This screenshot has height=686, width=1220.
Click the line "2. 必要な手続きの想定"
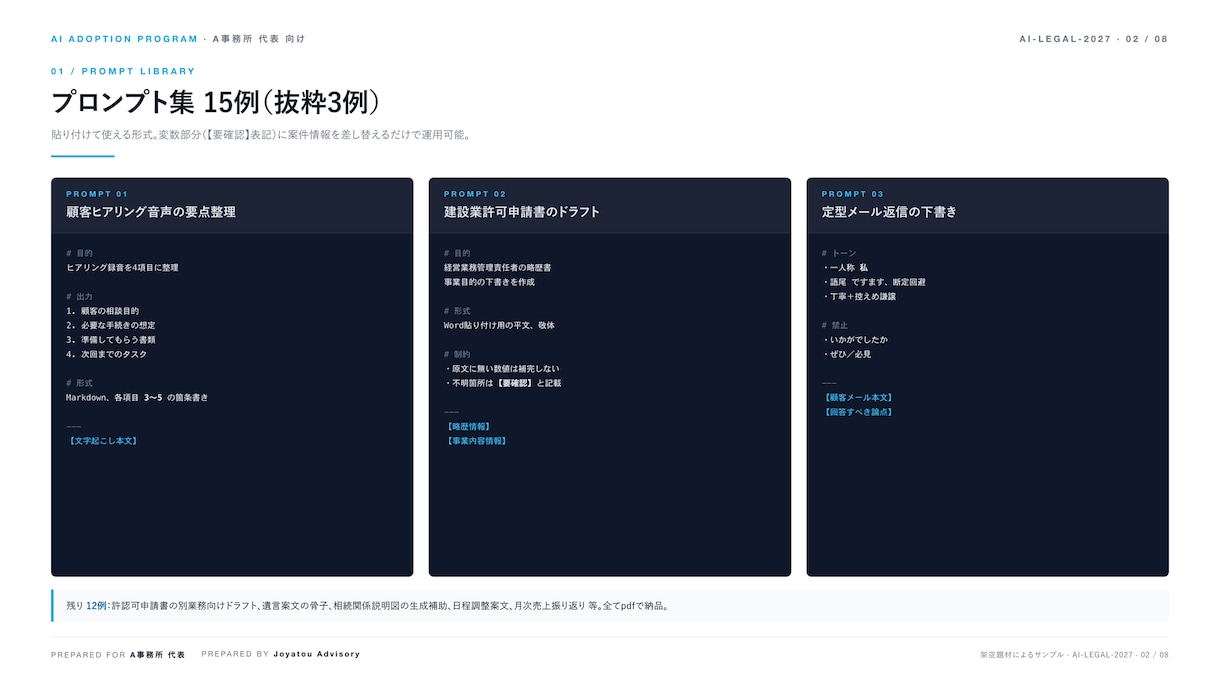click(110, 326)
